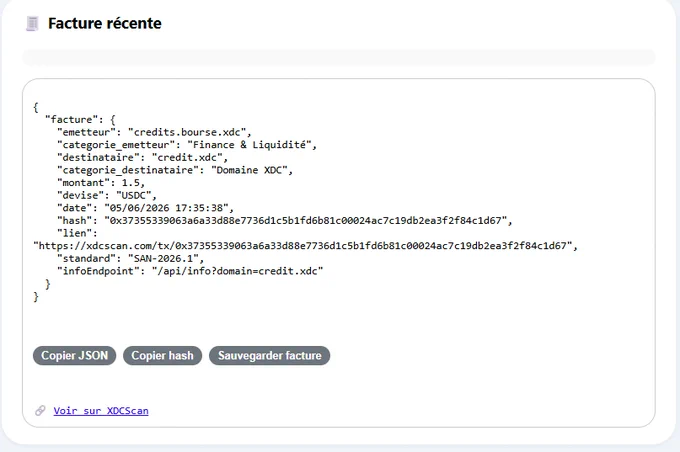Click the emetteur value credits.bourse.xdc
Screen dimensions: 680x452
(187, 132)
